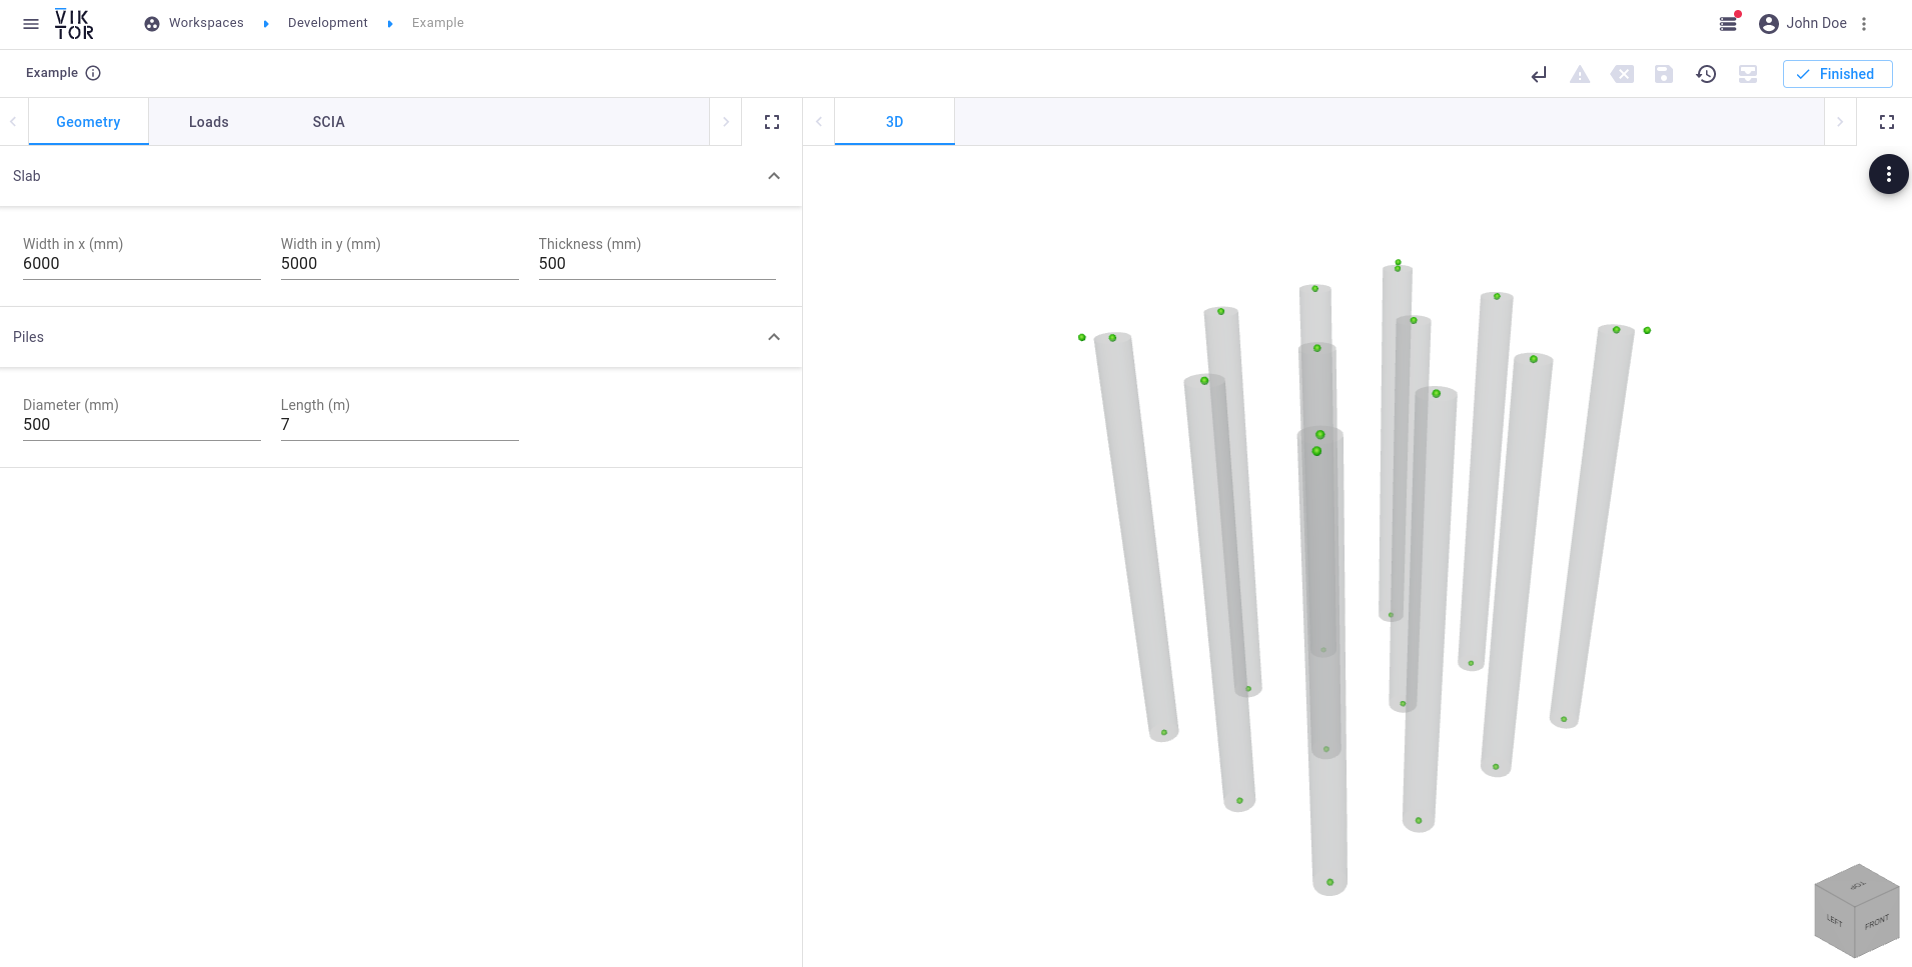Click the info icon next to Example
The image size is (1912, 967).
pos(93,73)
